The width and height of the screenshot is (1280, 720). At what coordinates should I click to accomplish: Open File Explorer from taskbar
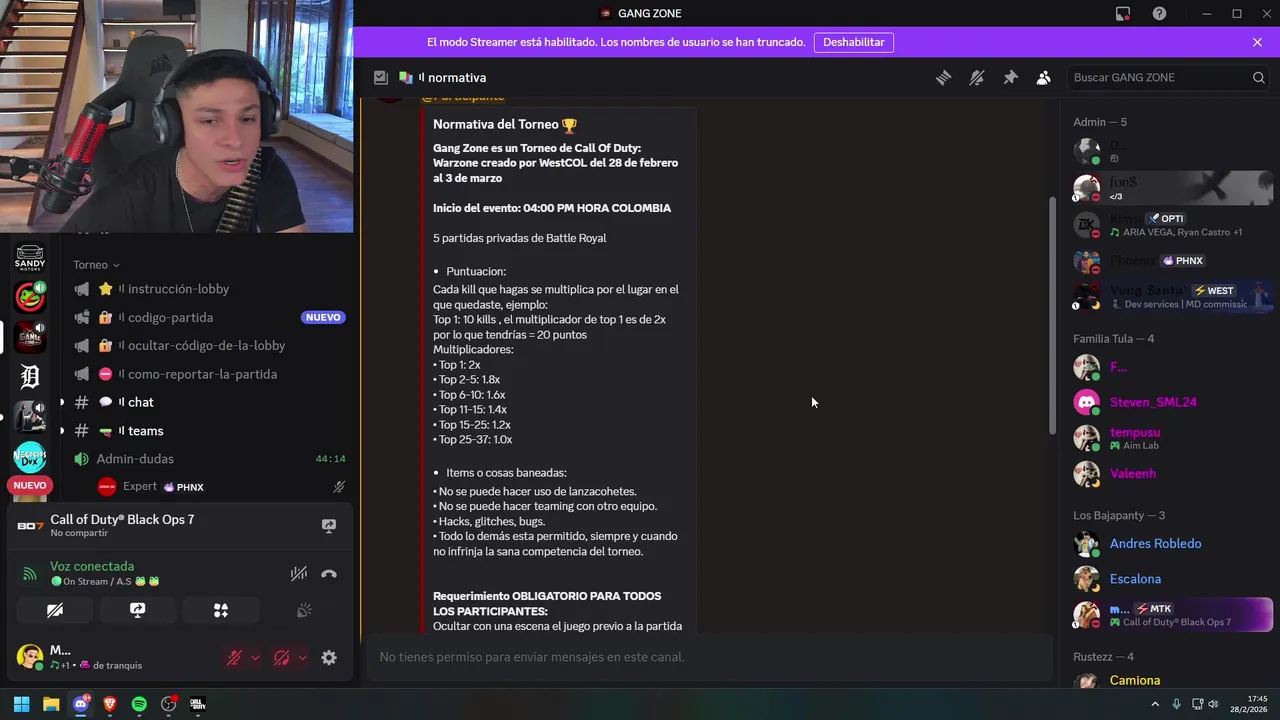click(51, 704)
